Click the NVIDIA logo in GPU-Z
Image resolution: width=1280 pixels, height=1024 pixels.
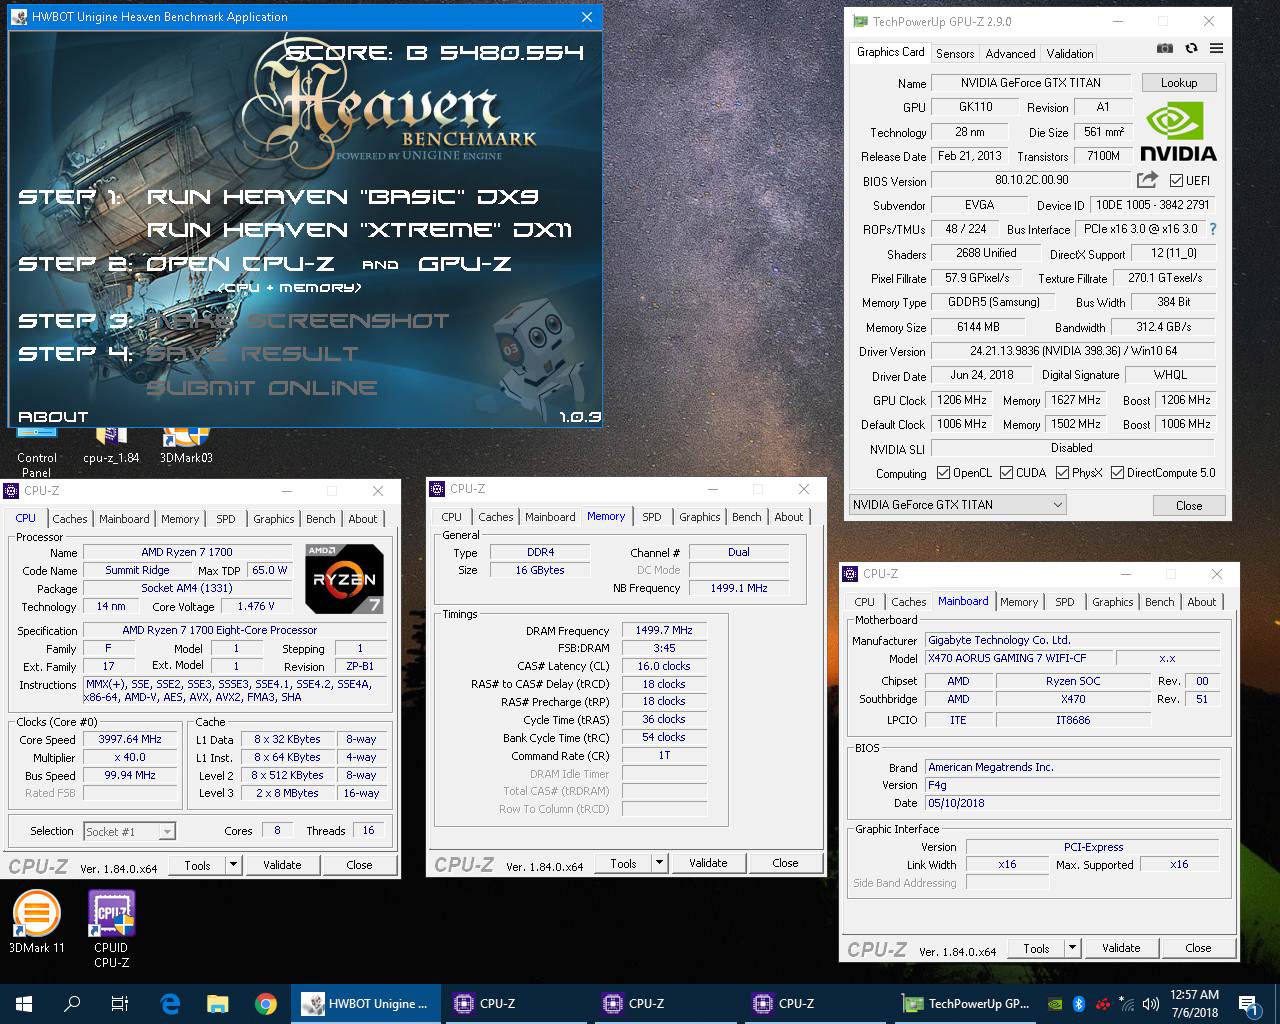(1178, 132)
